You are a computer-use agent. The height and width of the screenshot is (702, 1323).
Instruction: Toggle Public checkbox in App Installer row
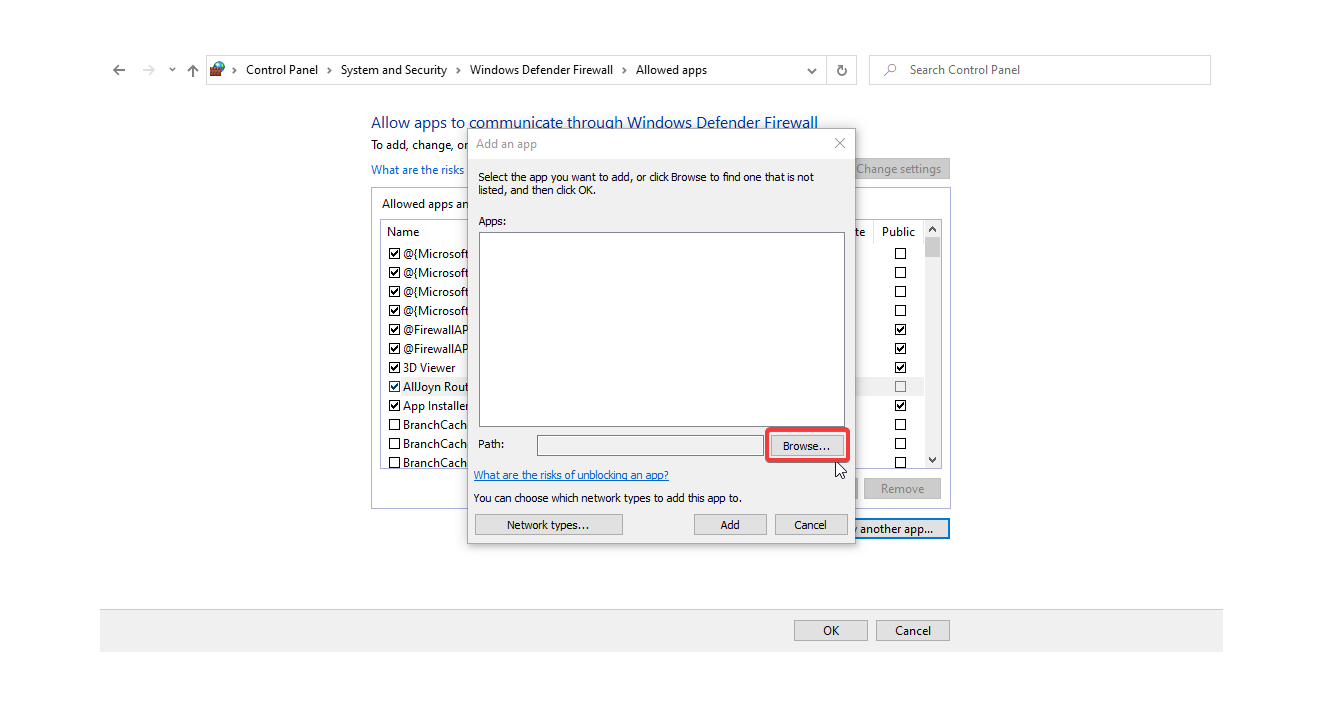[900, 406]
